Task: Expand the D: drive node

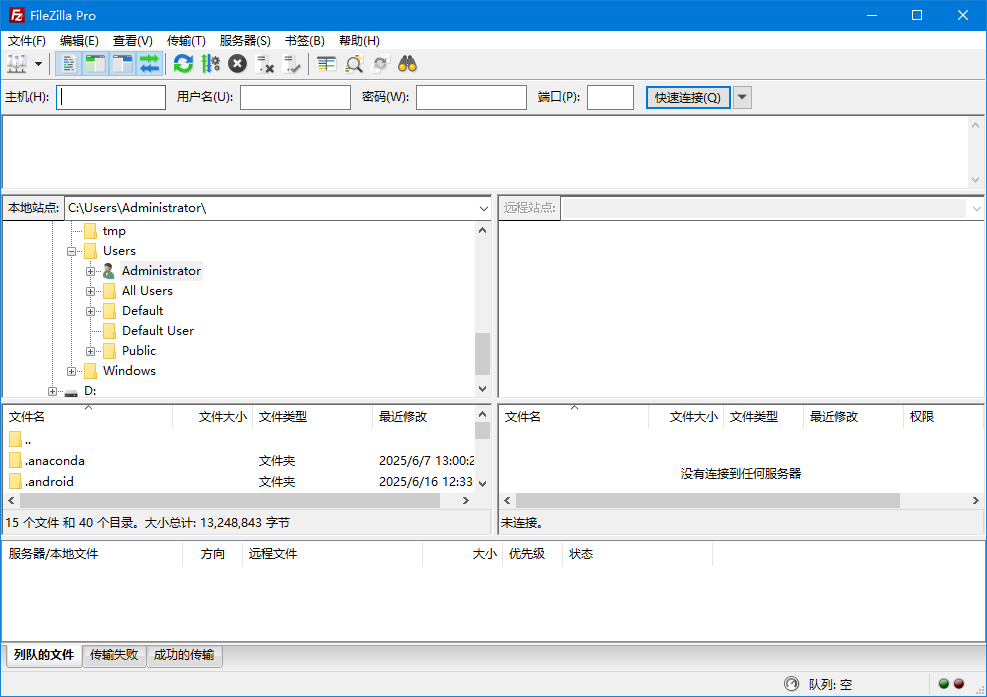Action: [52, 392]
